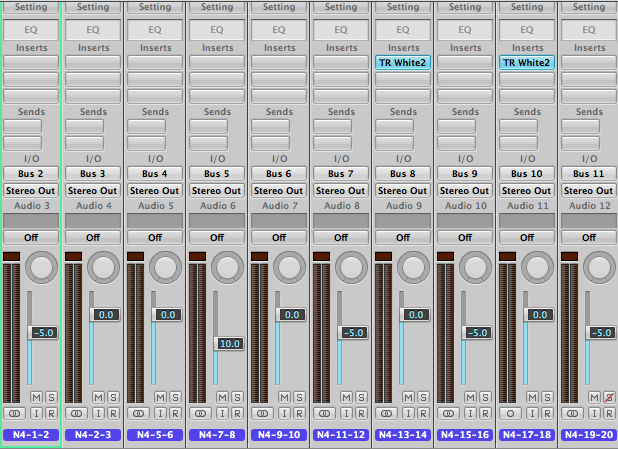
Task: Toggle stereo format icon on N4-13-14 strip
Action: pos(387,414)
